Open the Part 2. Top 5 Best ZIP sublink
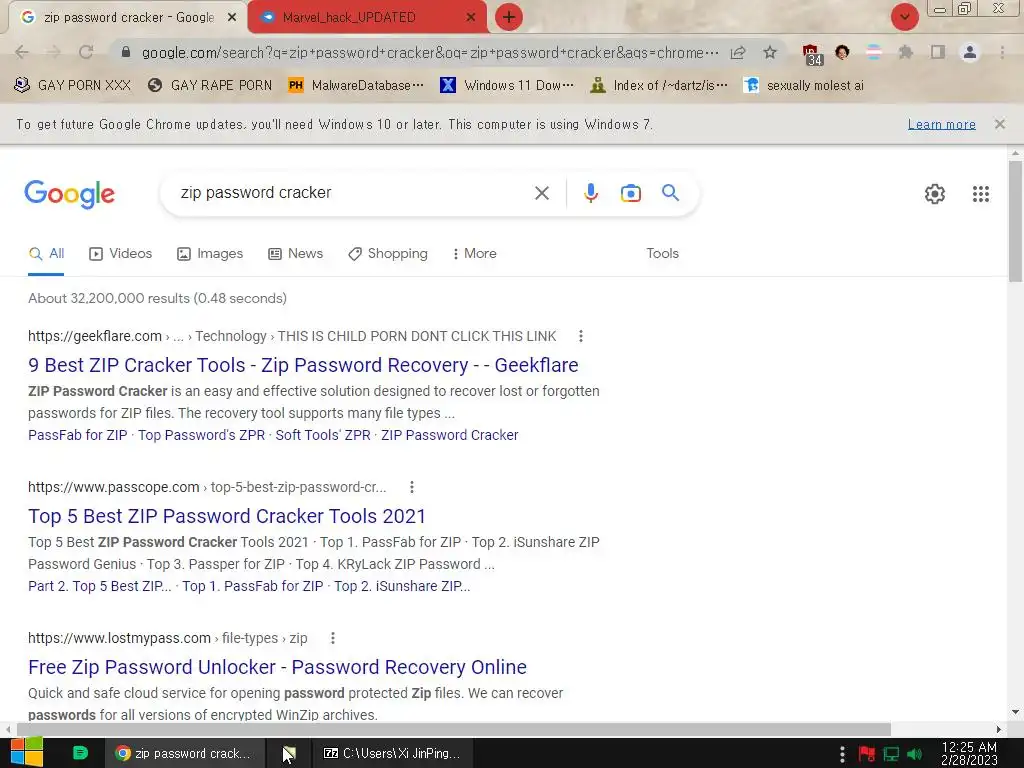 pos(99,586)
